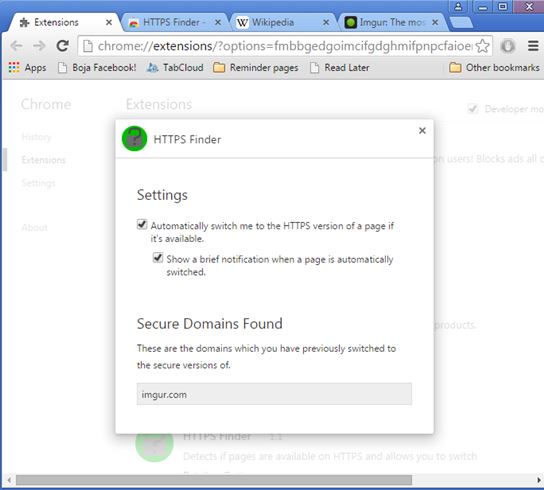Screen dimensions: 544x490
Task: Open Extensions in the Chrome sidebar
Action: pos(43,160)
